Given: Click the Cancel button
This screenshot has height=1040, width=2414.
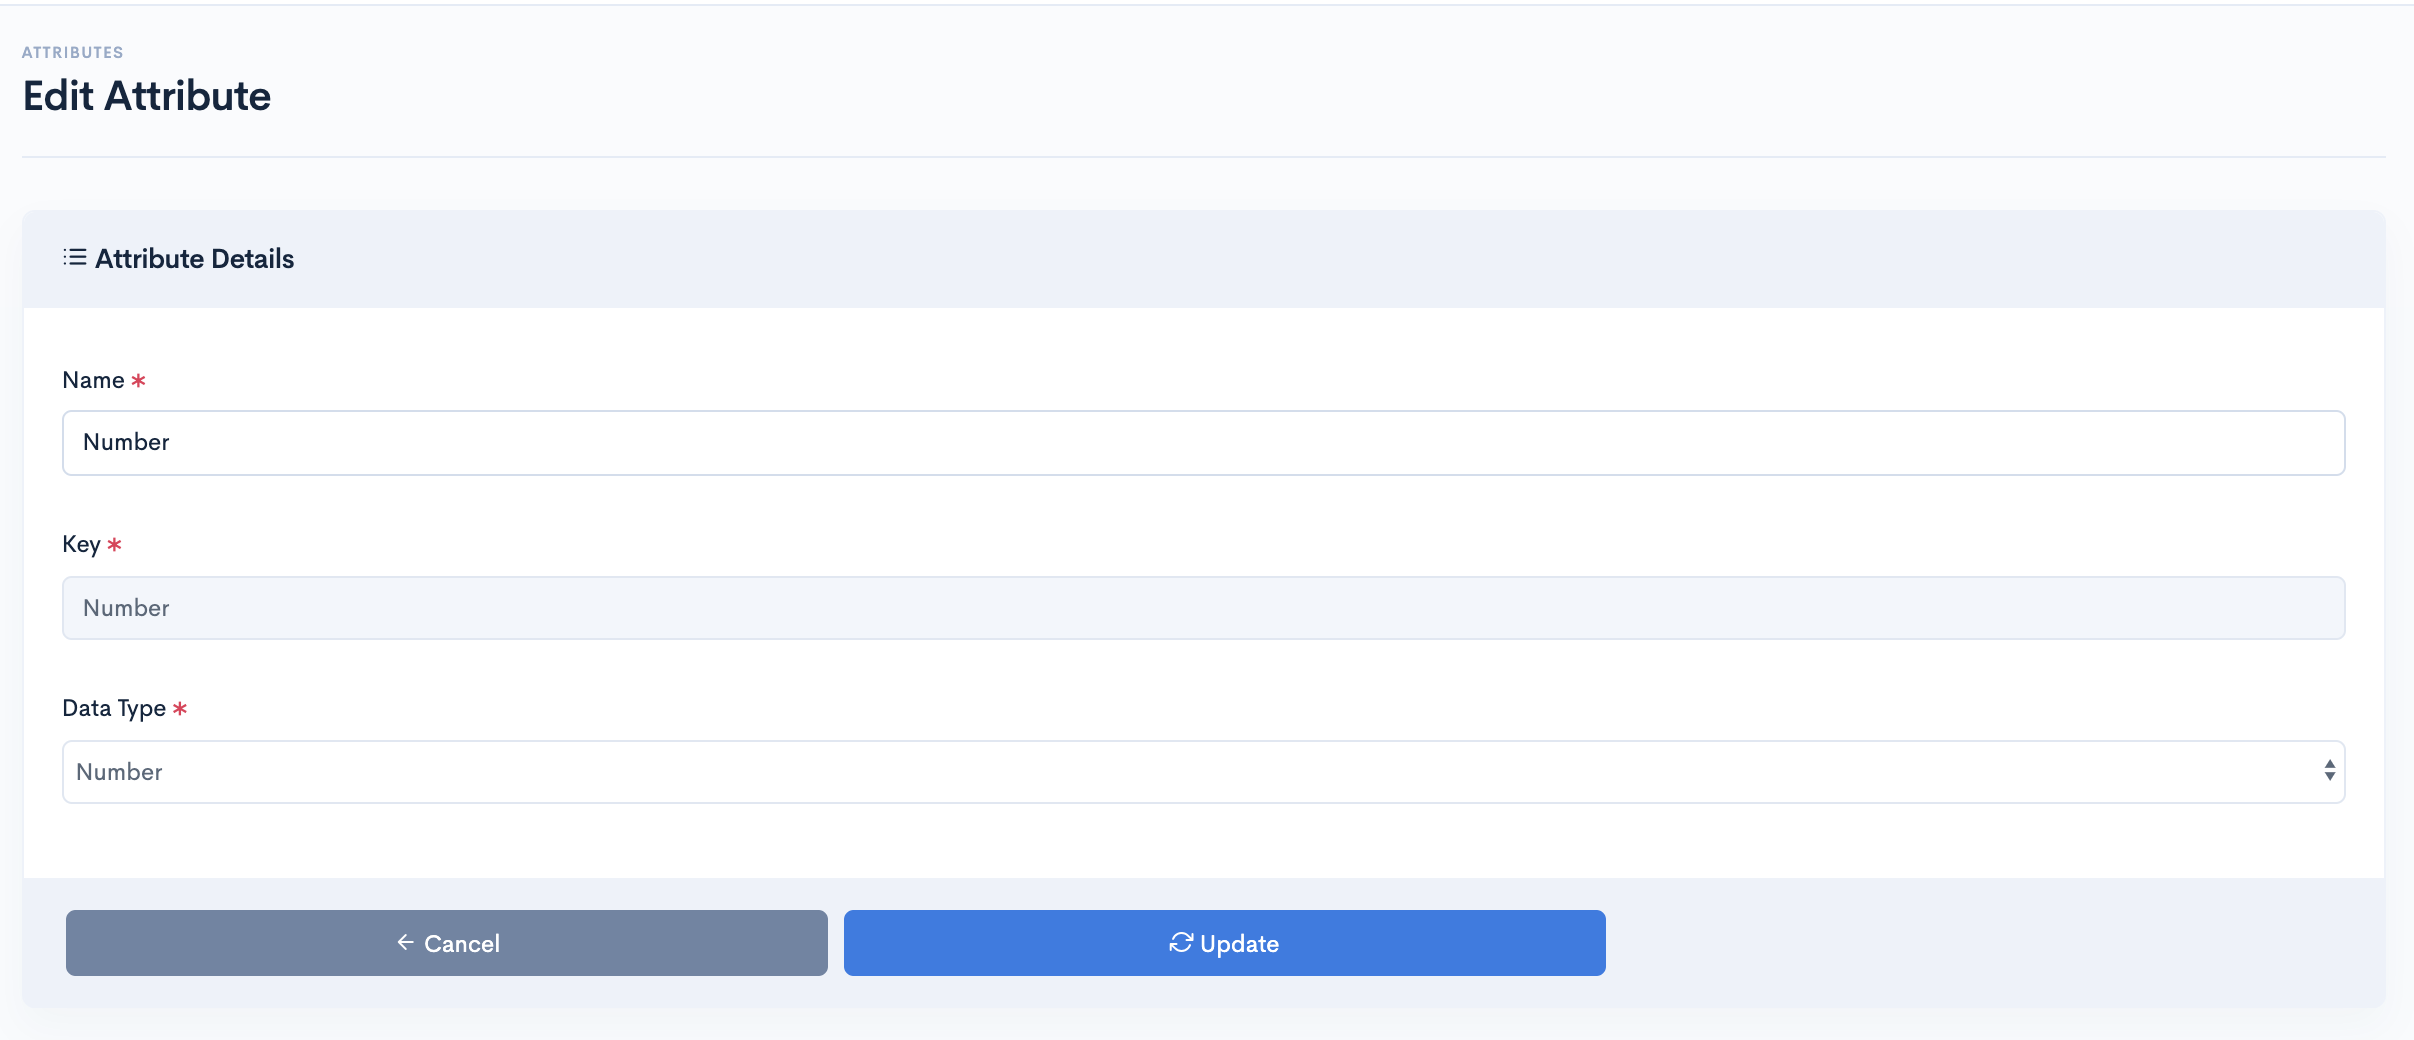Looking at the screenshot, I should [x=447, y=943].
